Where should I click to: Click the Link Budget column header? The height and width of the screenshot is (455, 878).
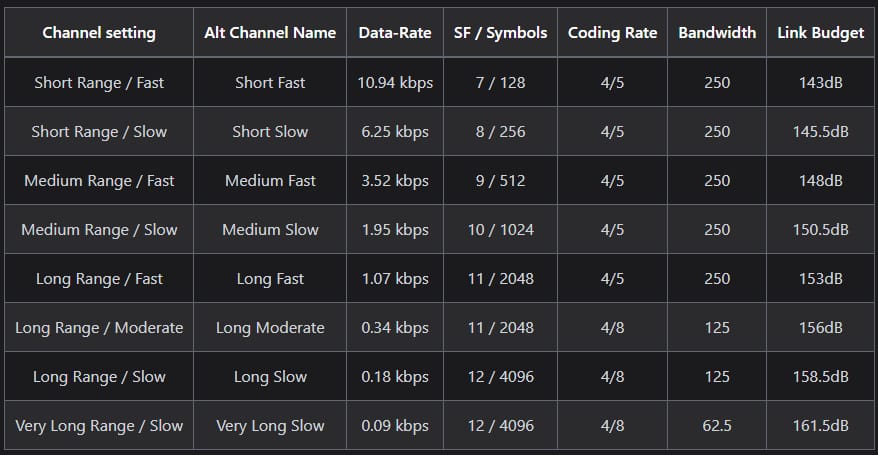tap(821, 33)
